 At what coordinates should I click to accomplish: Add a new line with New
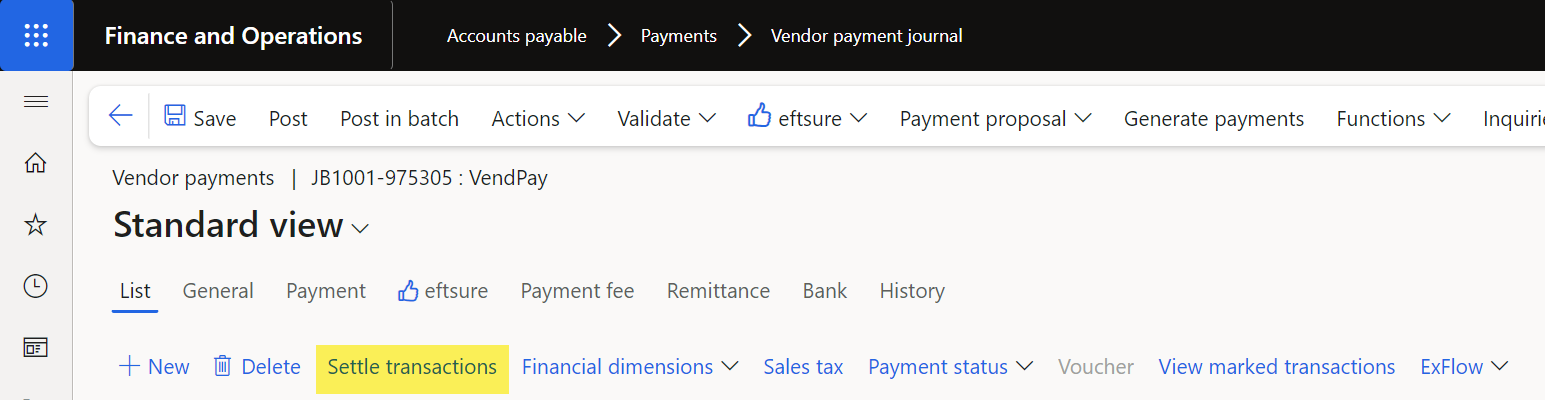[x=154, y=367]
